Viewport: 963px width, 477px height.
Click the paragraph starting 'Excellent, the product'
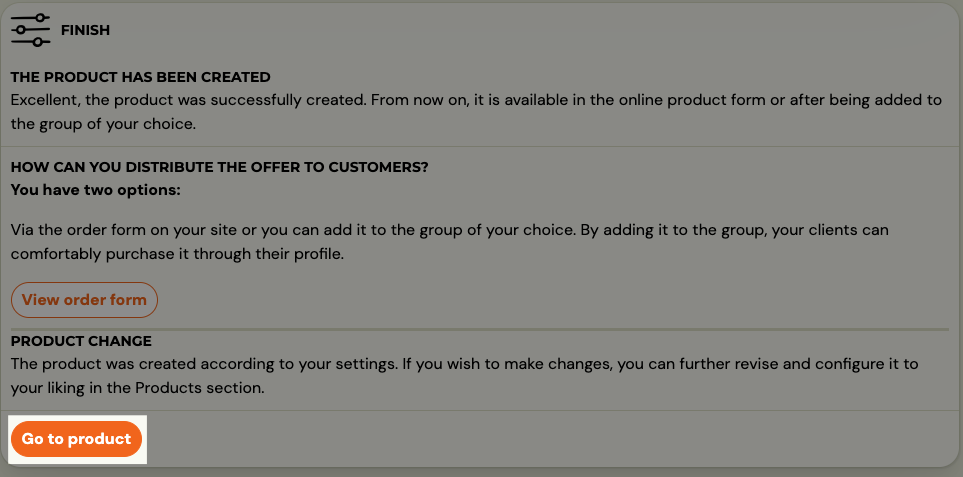(x=476, y=112)
